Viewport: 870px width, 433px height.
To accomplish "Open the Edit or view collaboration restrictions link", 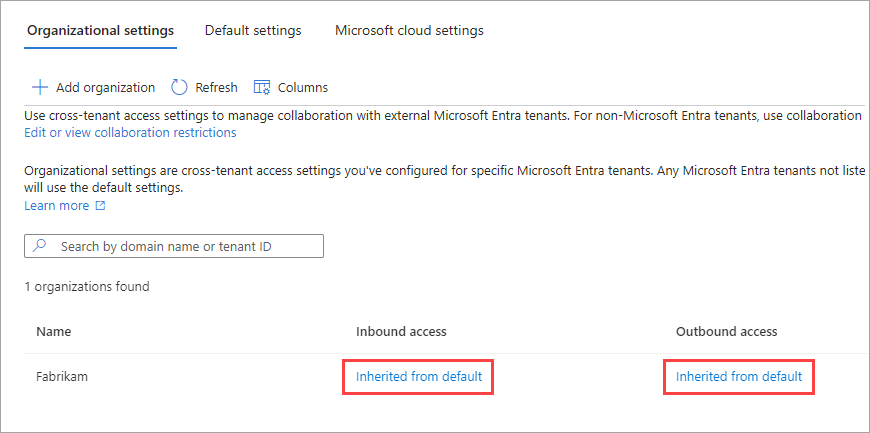I will (x=130, y=132).
